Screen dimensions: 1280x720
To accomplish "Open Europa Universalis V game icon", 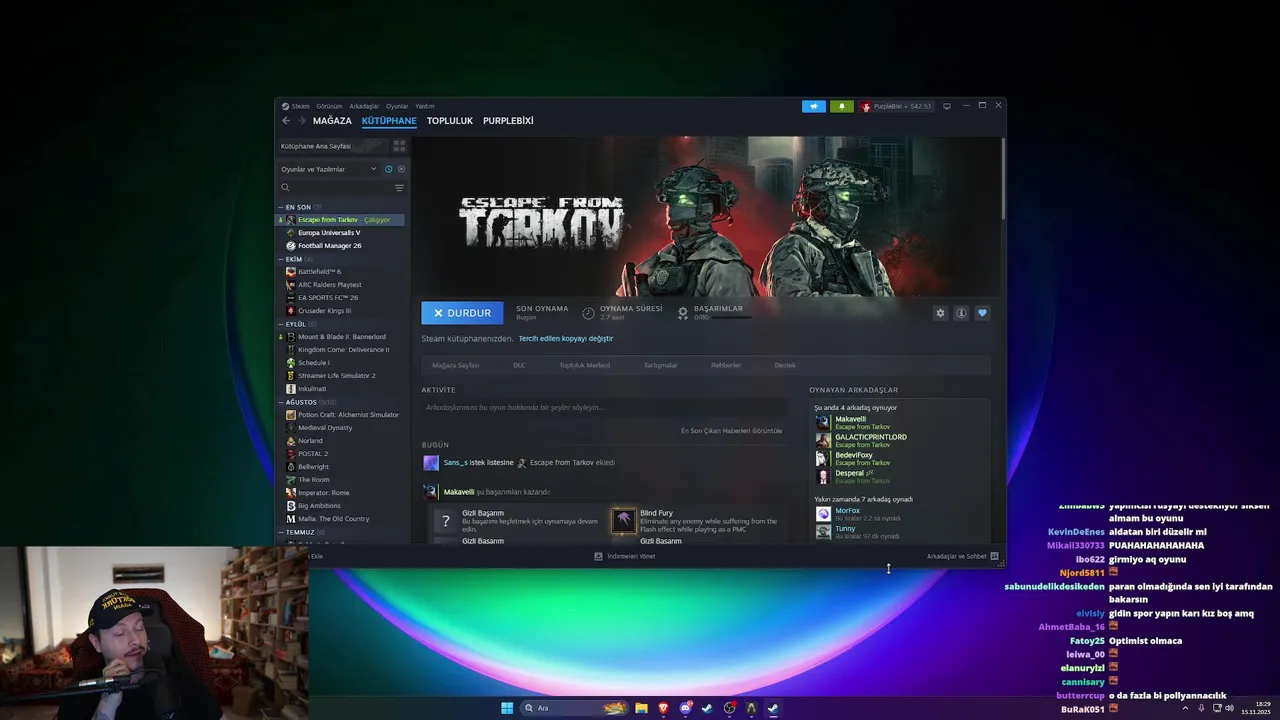I will pos(291,233).
